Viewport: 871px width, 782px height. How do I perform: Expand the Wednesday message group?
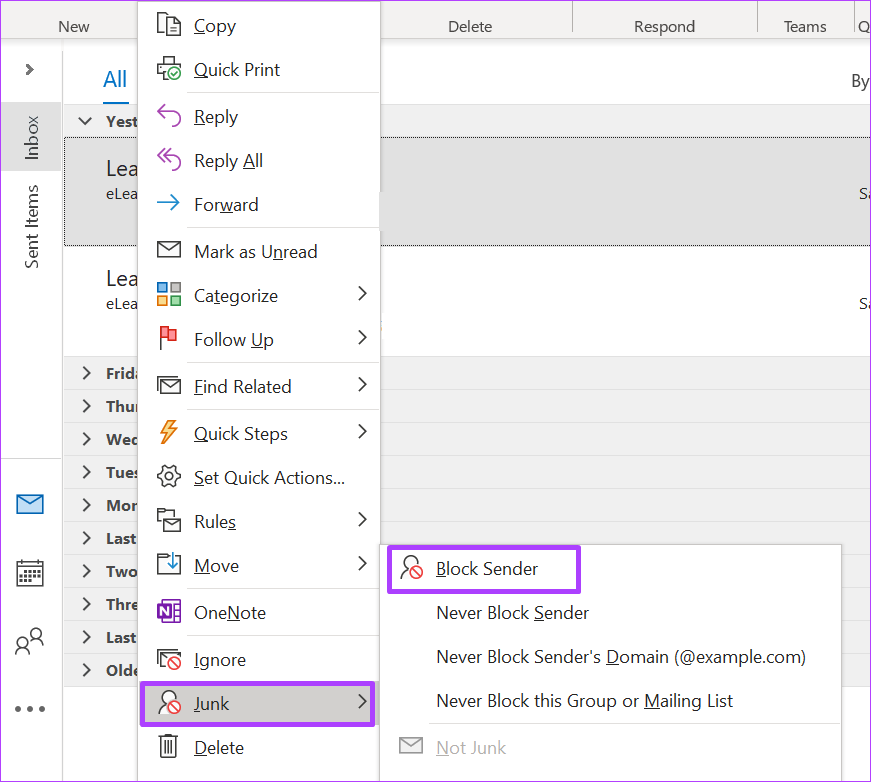pos(86,439)
